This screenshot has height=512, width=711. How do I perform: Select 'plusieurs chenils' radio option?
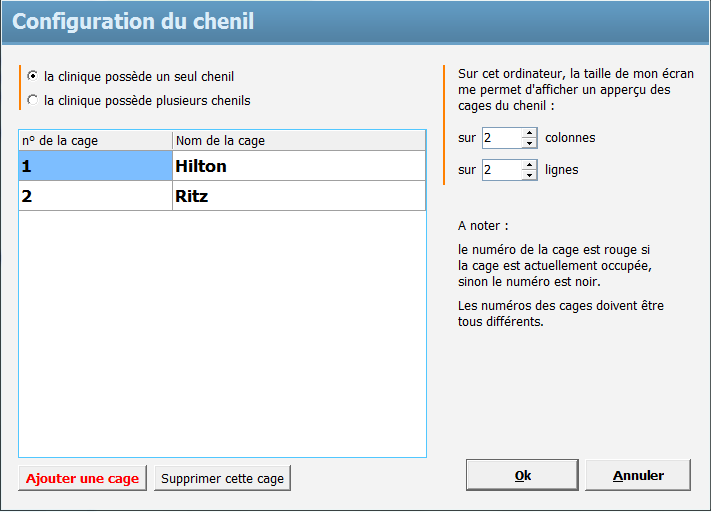pos(34,100)
